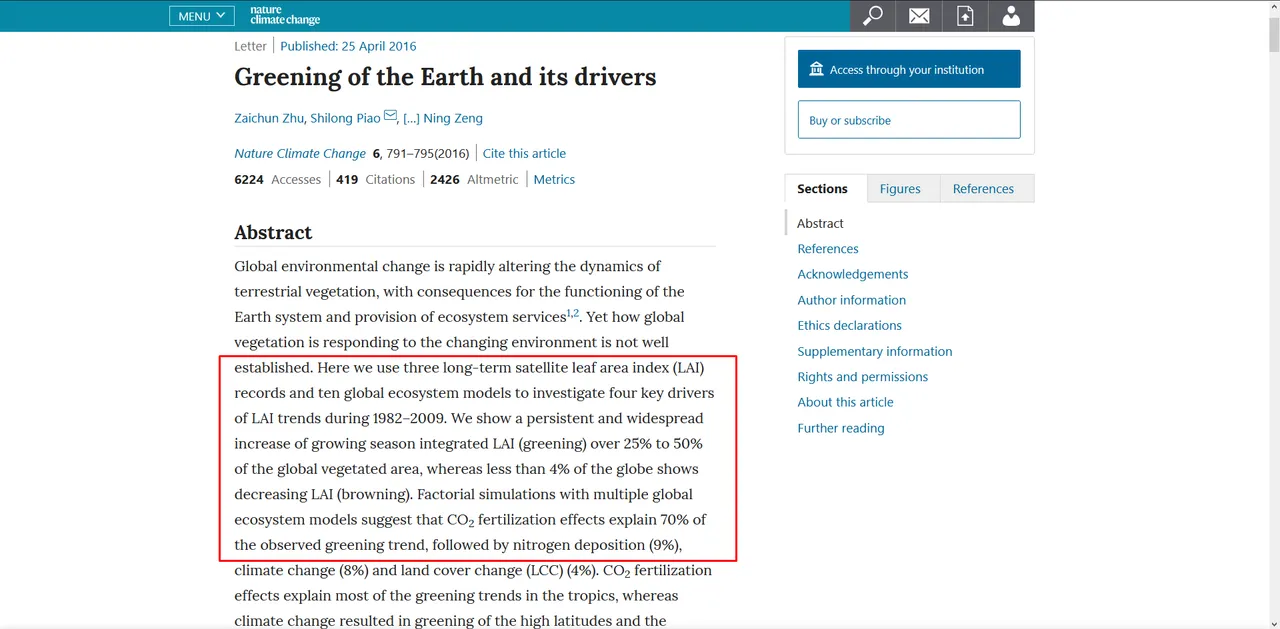This screenshot has width=1280, height=629.
Task: Click the envelope e-alert icon
Action: coord(919,16)
